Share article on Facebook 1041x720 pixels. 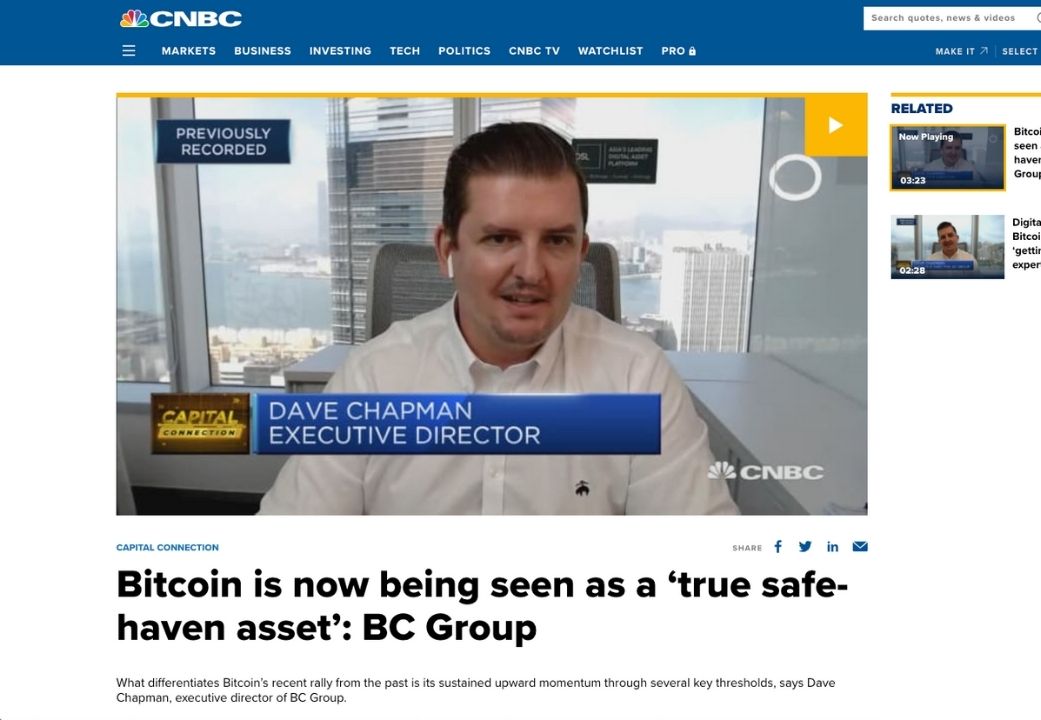point(778,547)
